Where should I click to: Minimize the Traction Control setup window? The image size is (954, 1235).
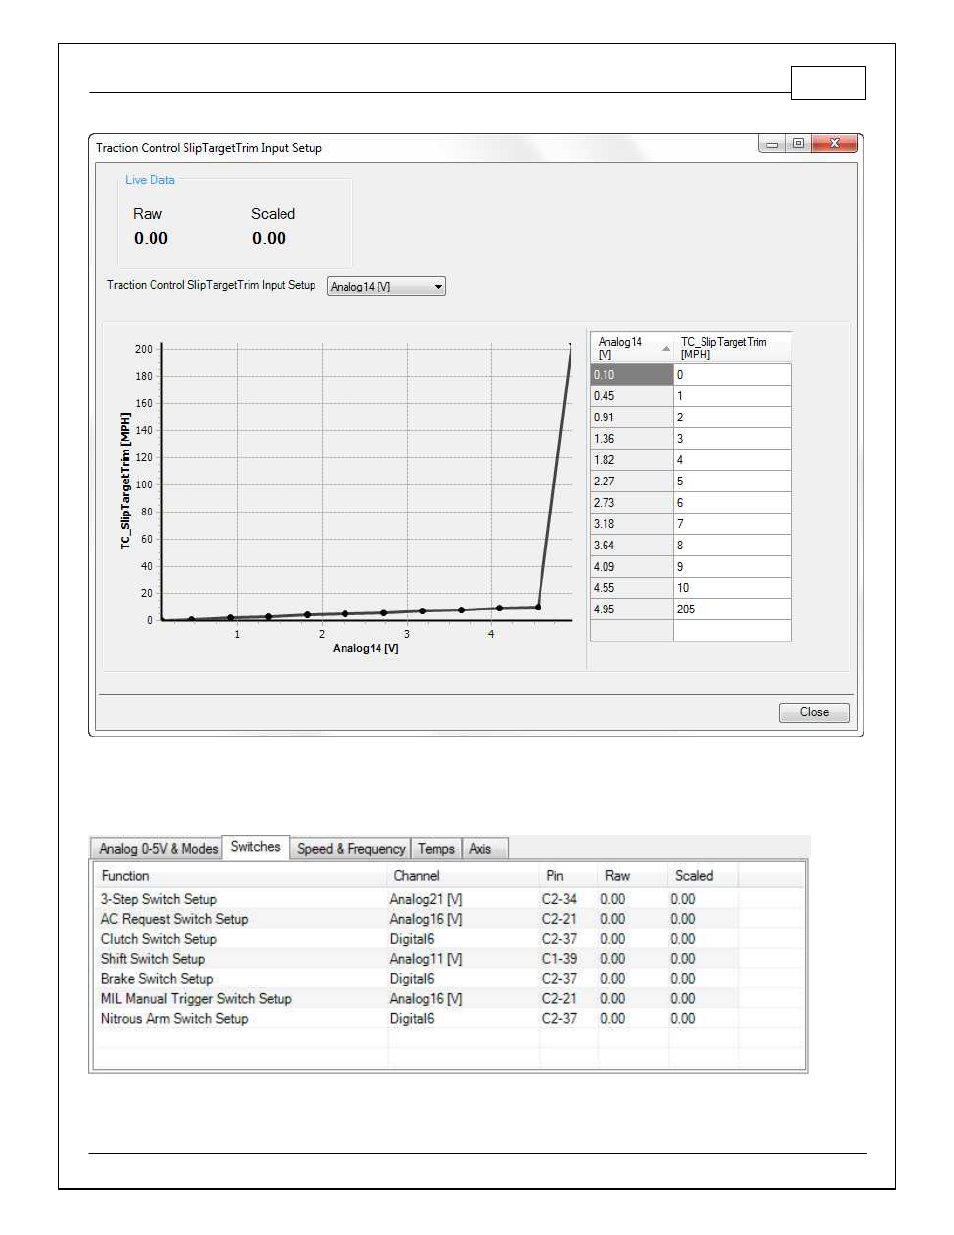pyautogui.click(x=772, y=144)
